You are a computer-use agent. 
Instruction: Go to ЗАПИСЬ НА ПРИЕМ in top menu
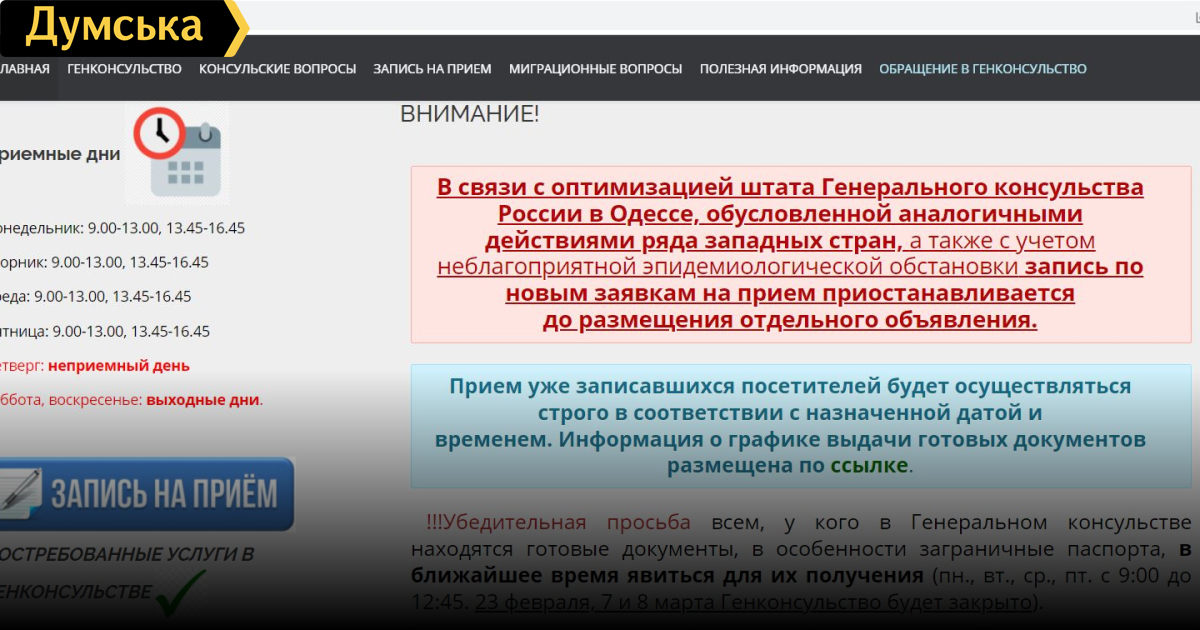pyautogui.click(x=432, y=69)
